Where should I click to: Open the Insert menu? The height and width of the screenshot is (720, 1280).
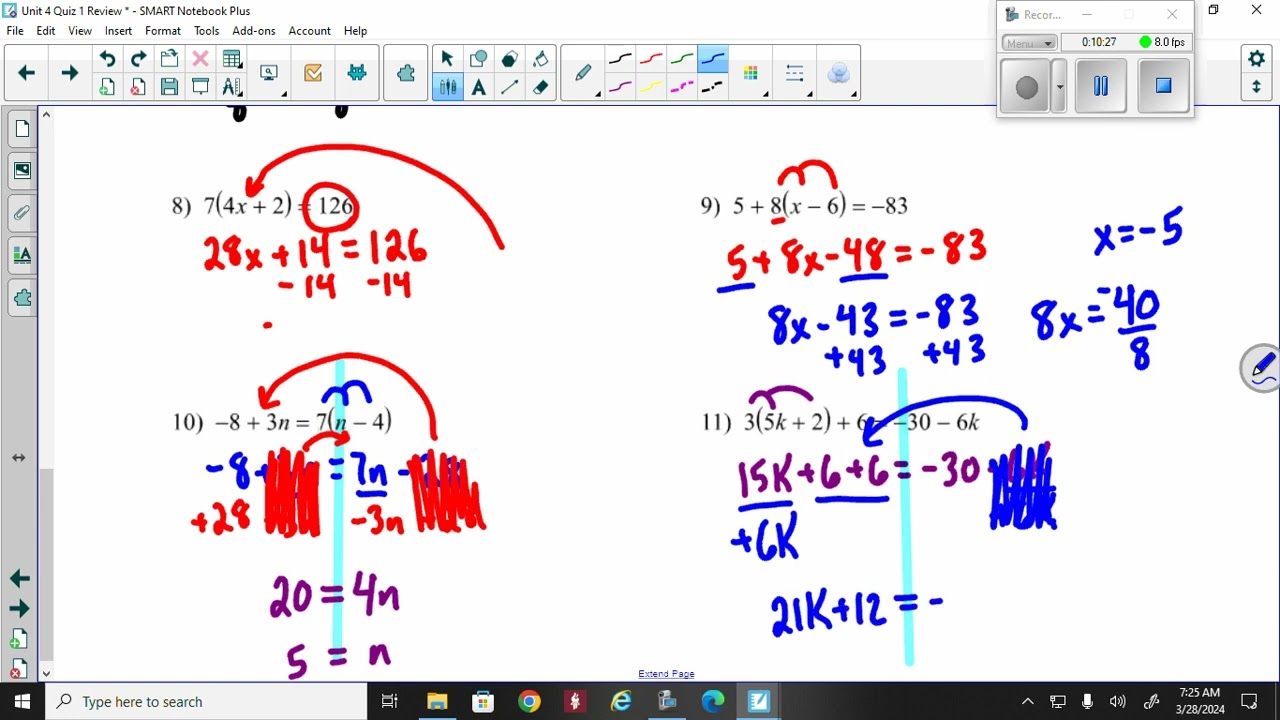click(118, 31)
